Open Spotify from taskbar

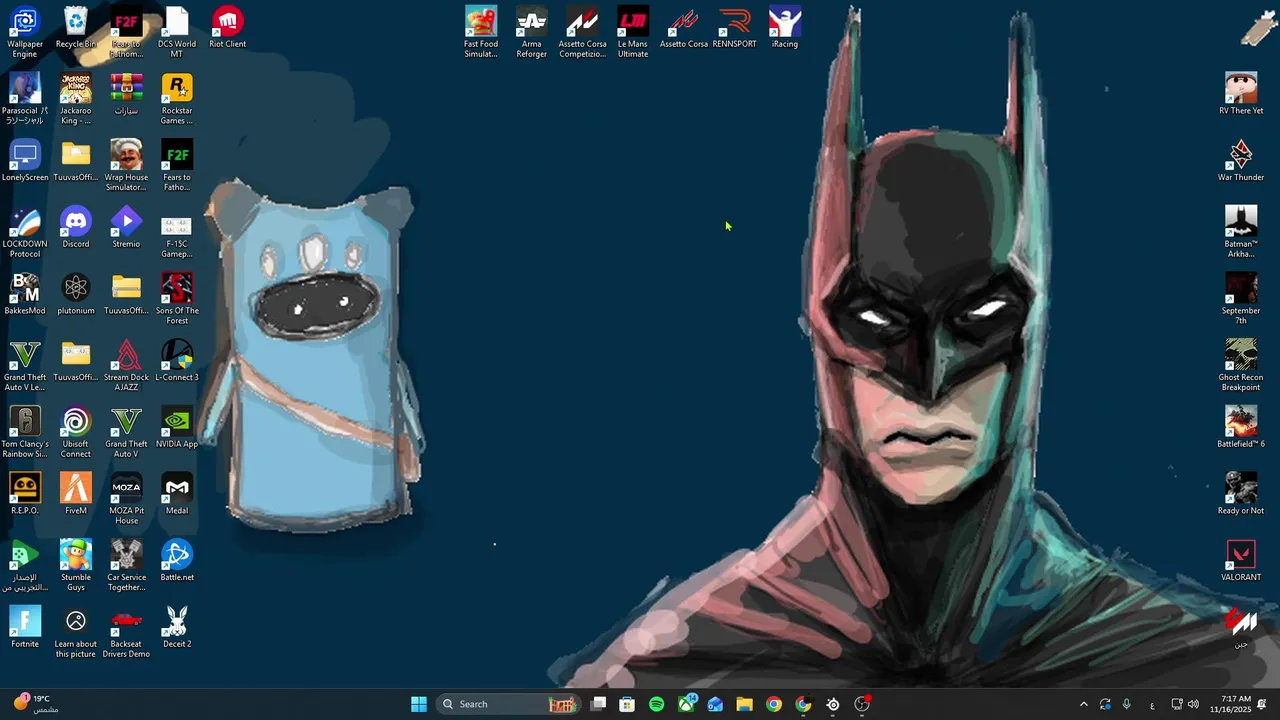coord(656,704)
